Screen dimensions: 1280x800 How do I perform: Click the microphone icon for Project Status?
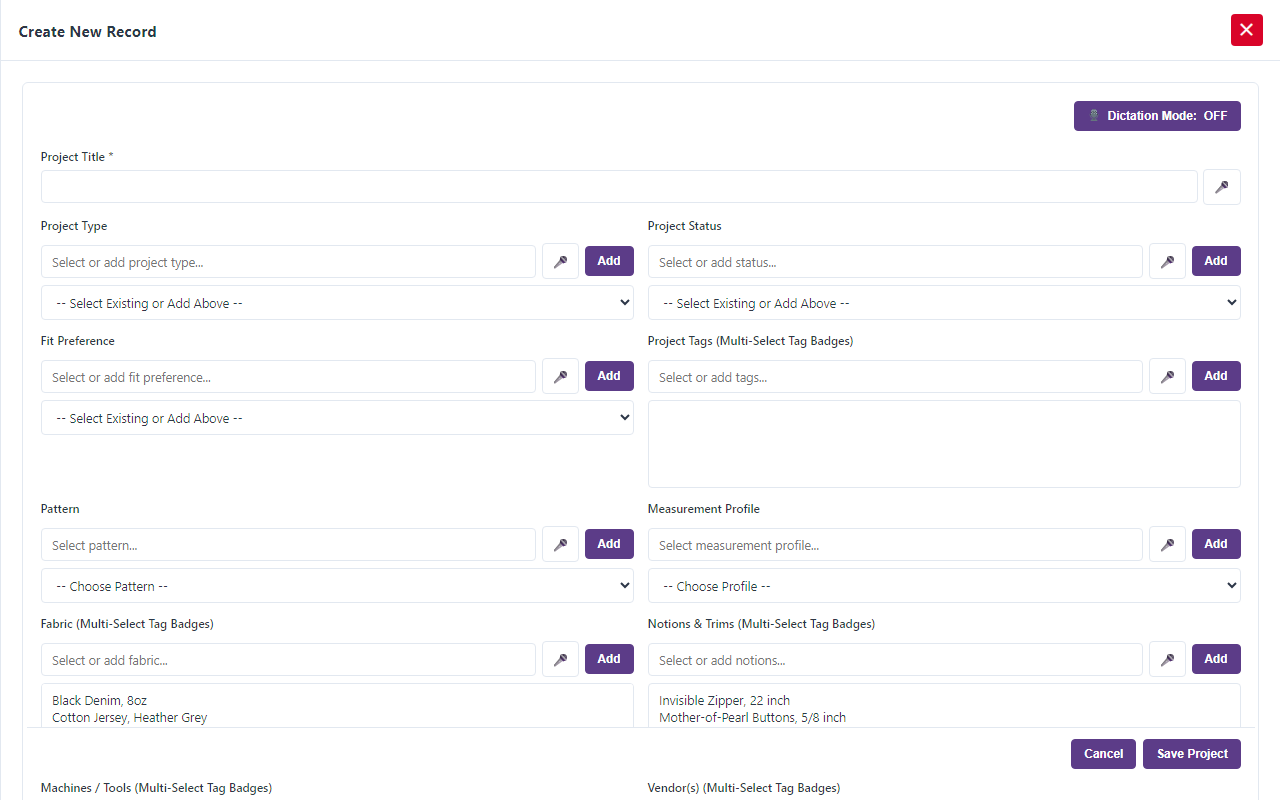[1167, 261]
